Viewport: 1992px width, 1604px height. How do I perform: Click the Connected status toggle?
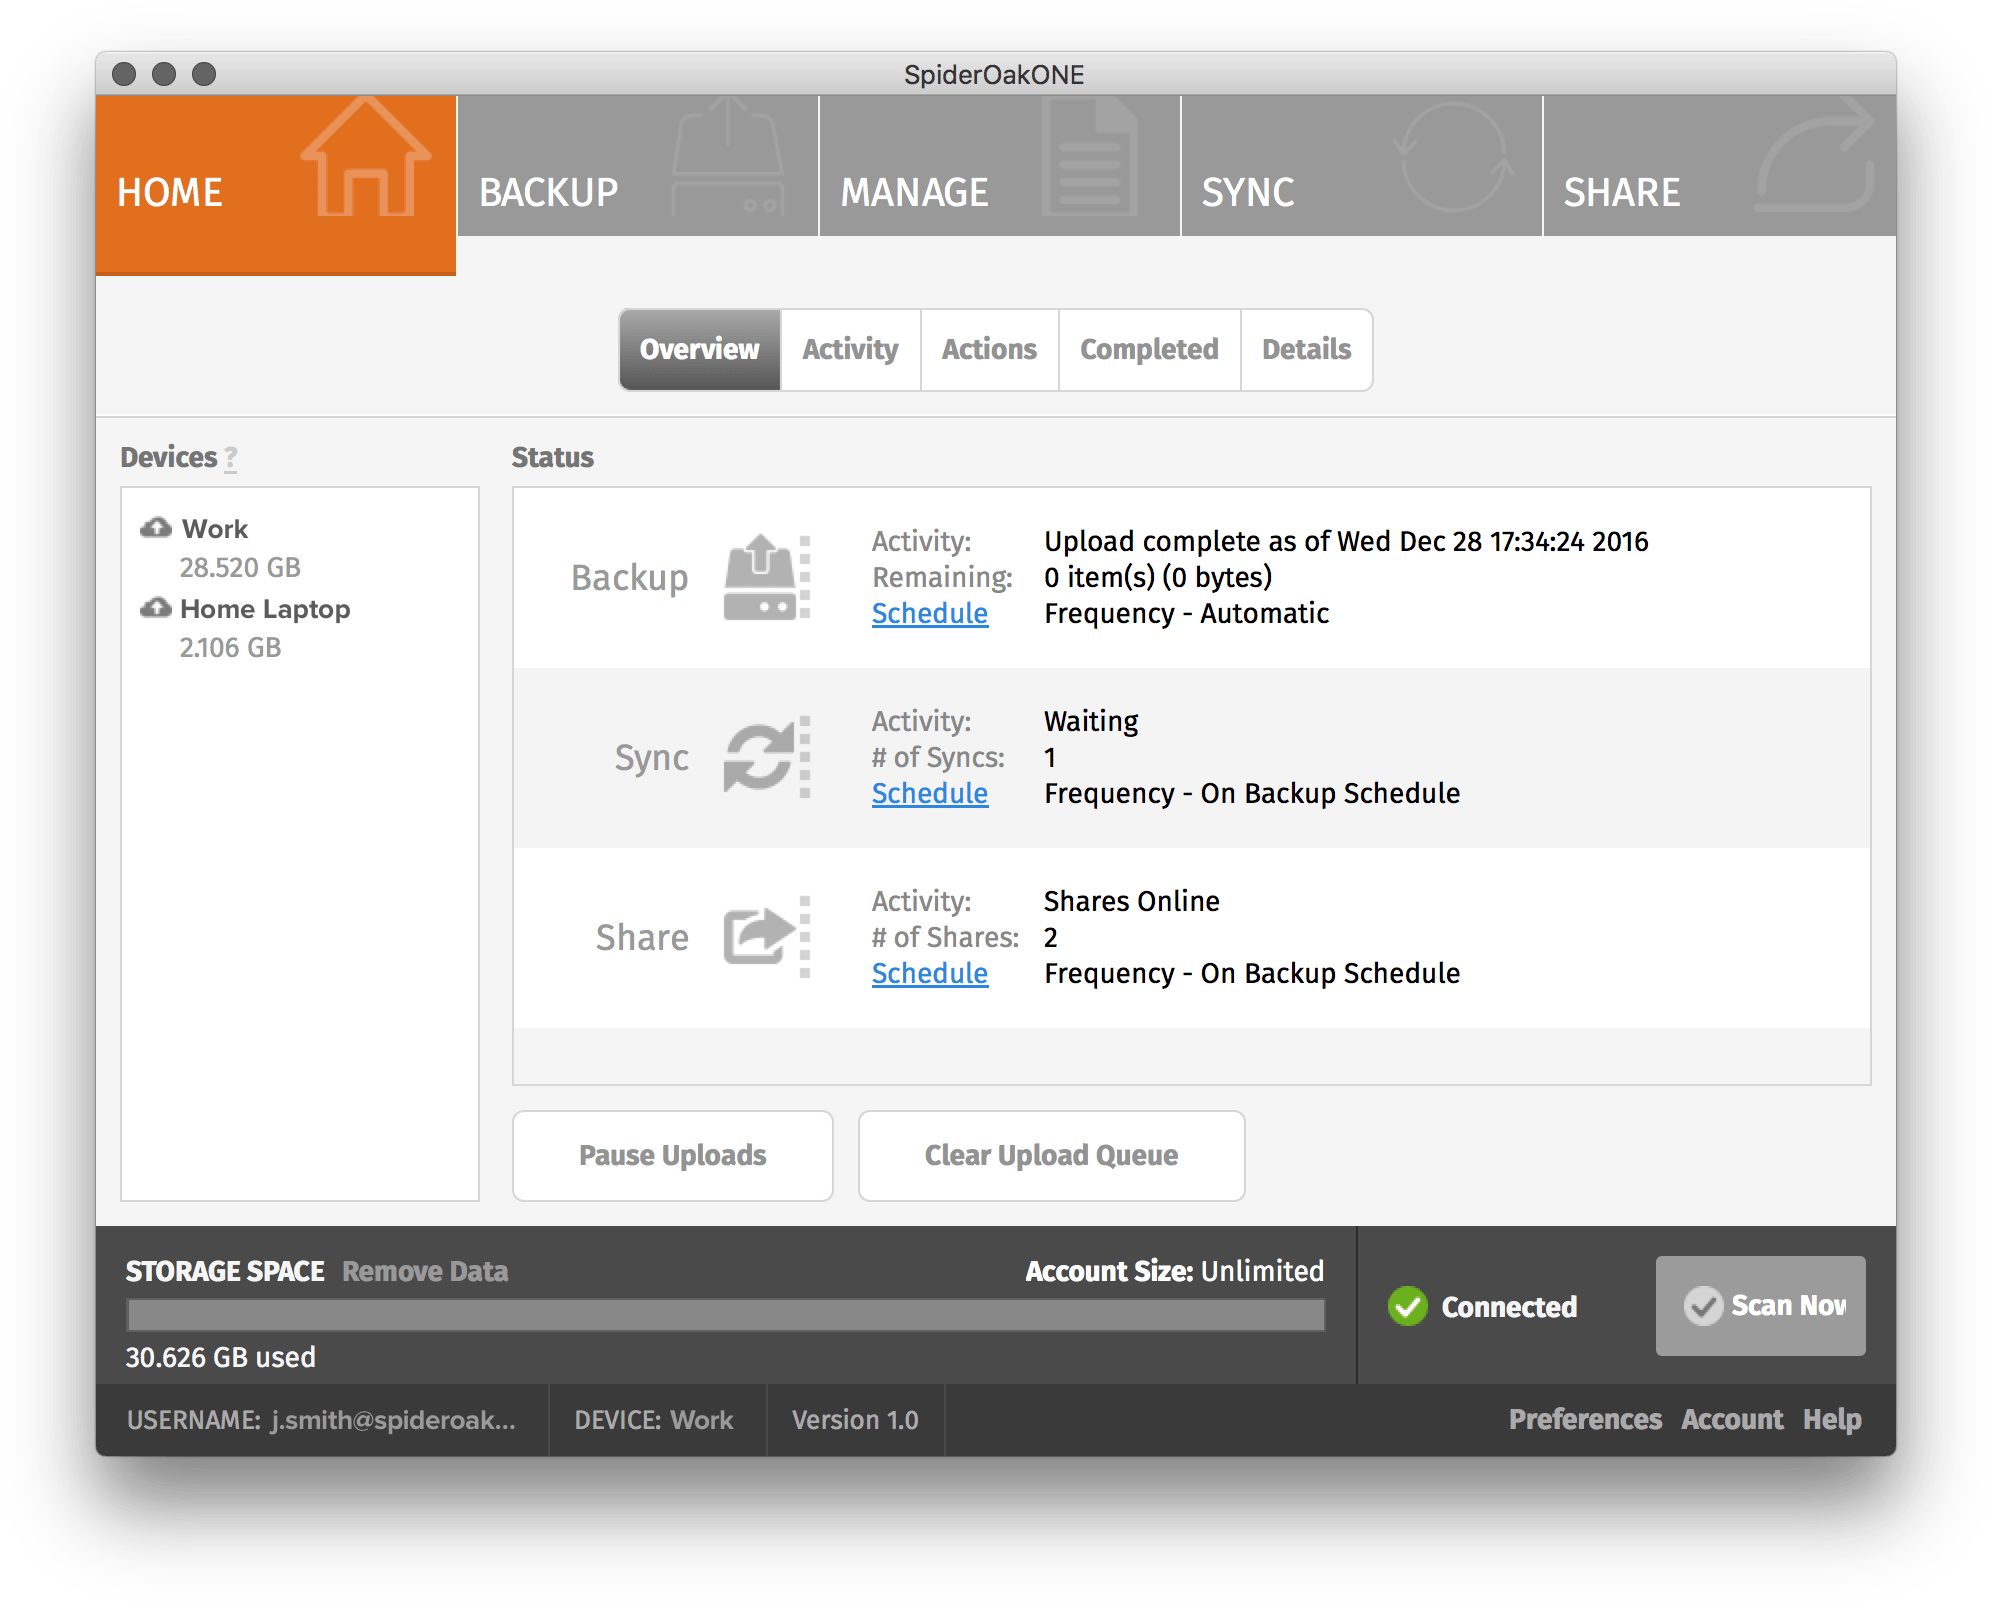click(1481, 1306)
